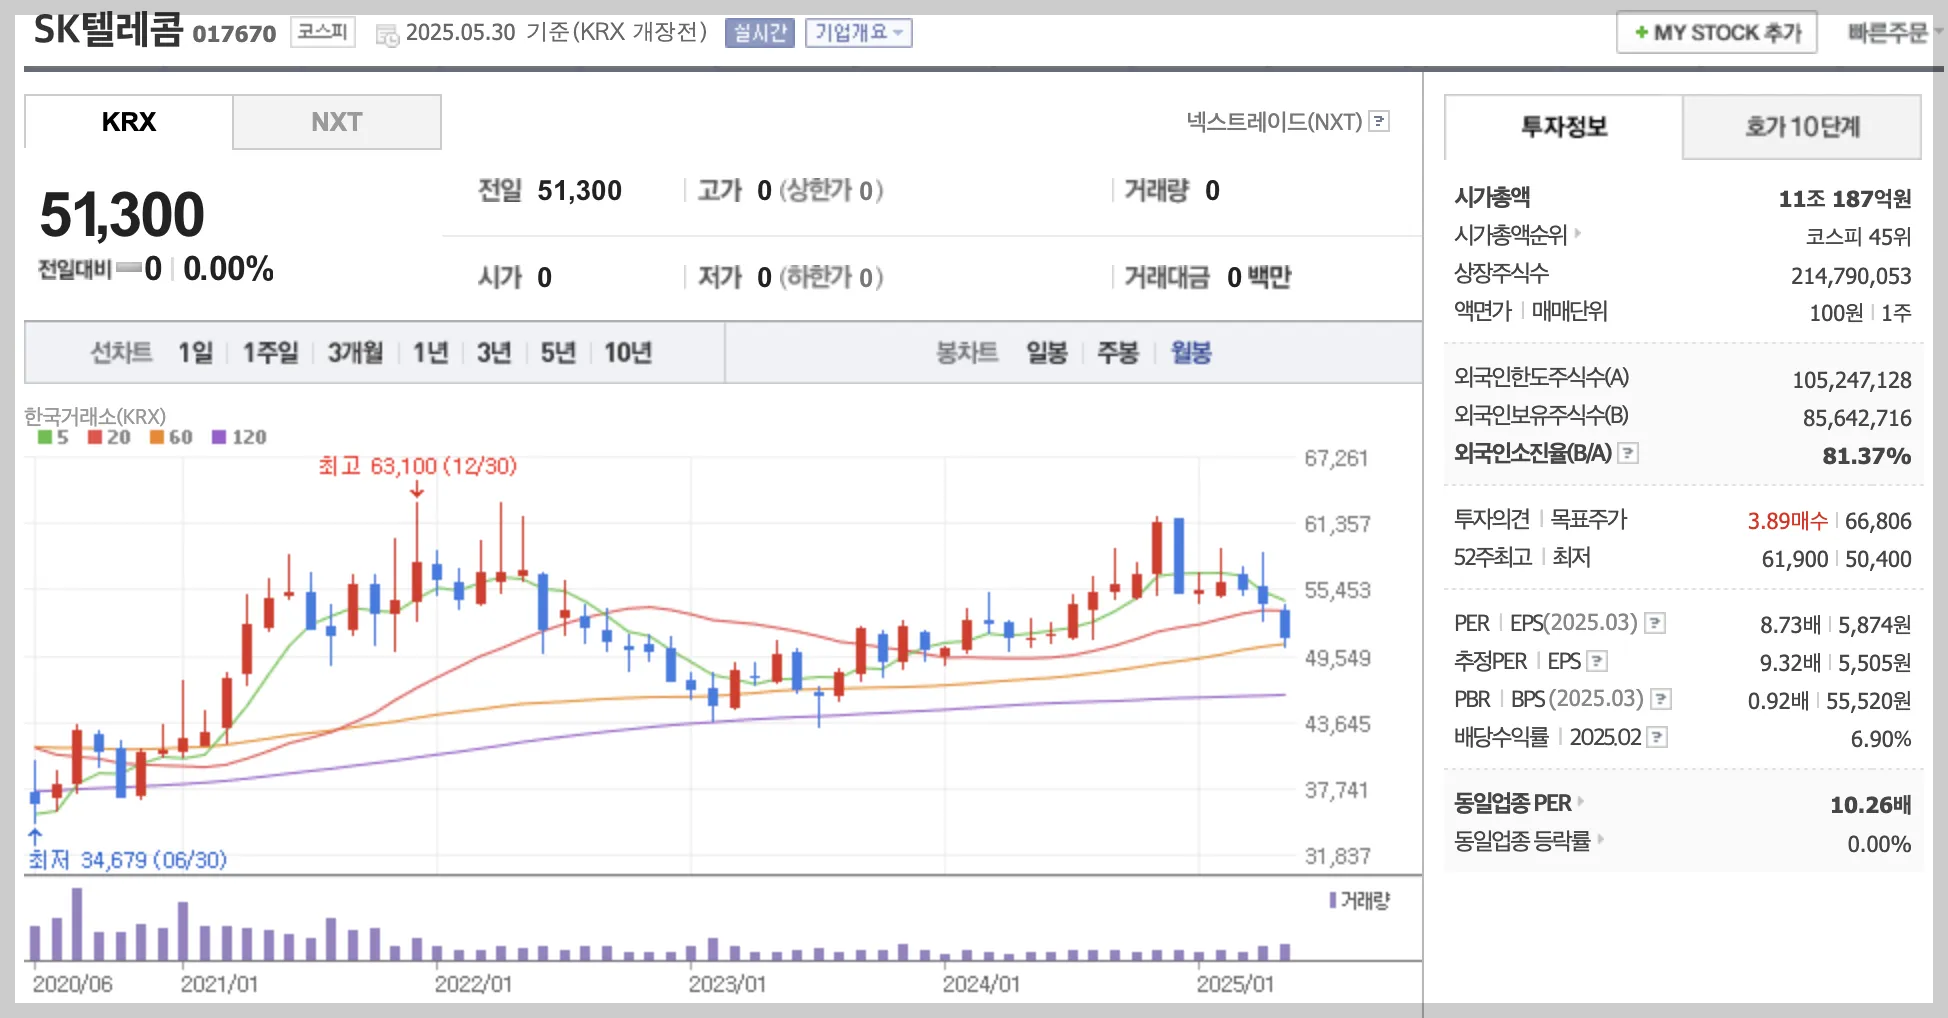The width and height of the screenshot is (1948, 1018).
Task: Click the 66,806 target price value
Action: pyautogui.click(x=1878, y=521)
